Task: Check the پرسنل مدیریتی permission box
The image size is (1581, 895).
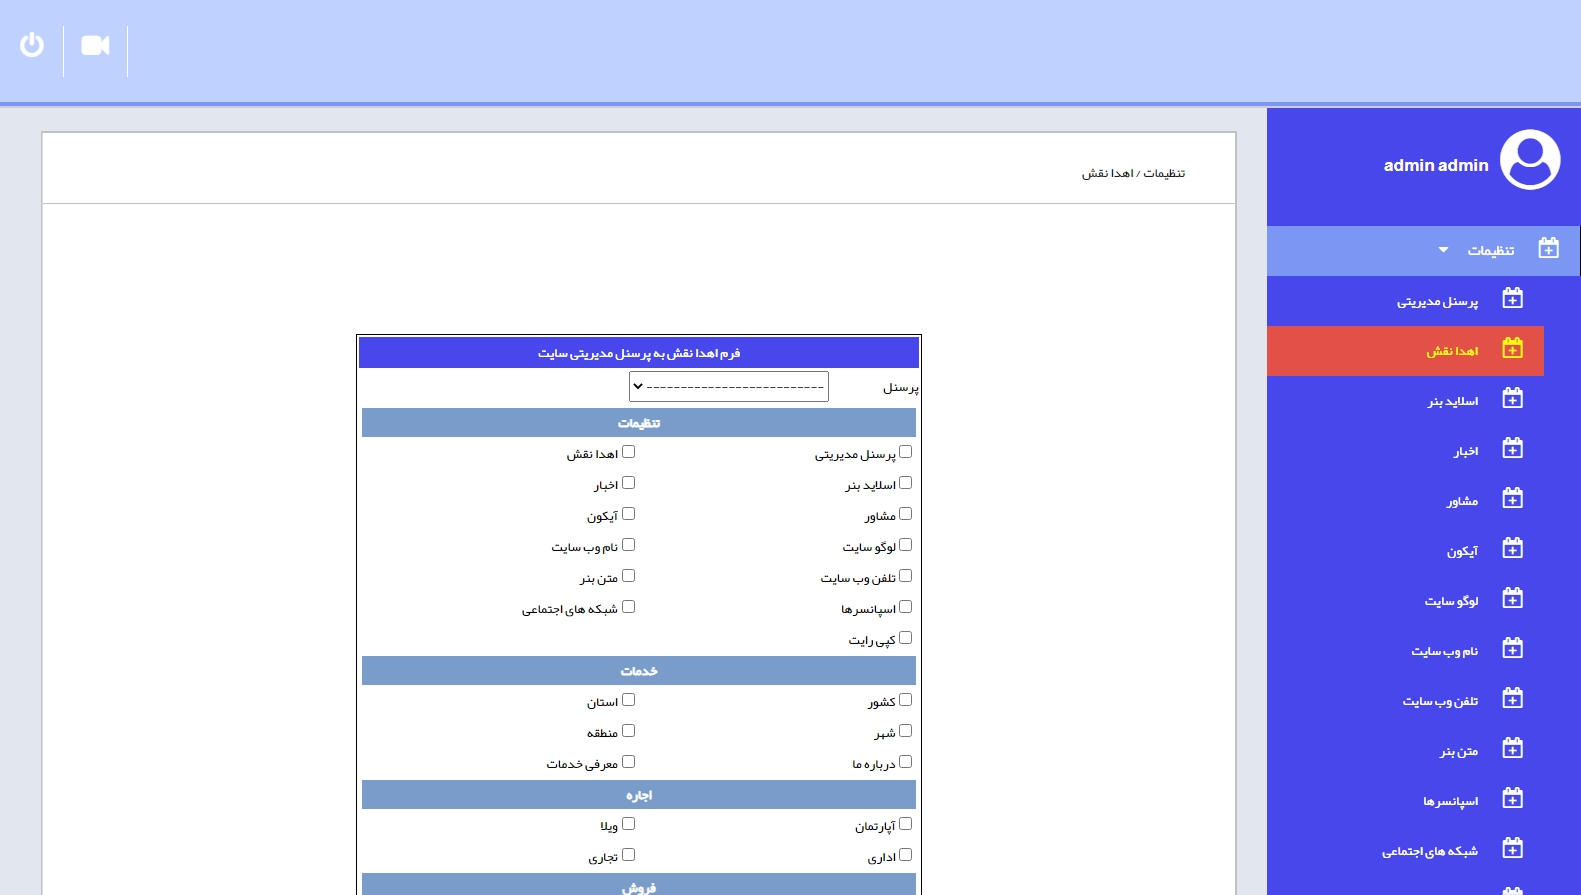Action: [905, 452]
